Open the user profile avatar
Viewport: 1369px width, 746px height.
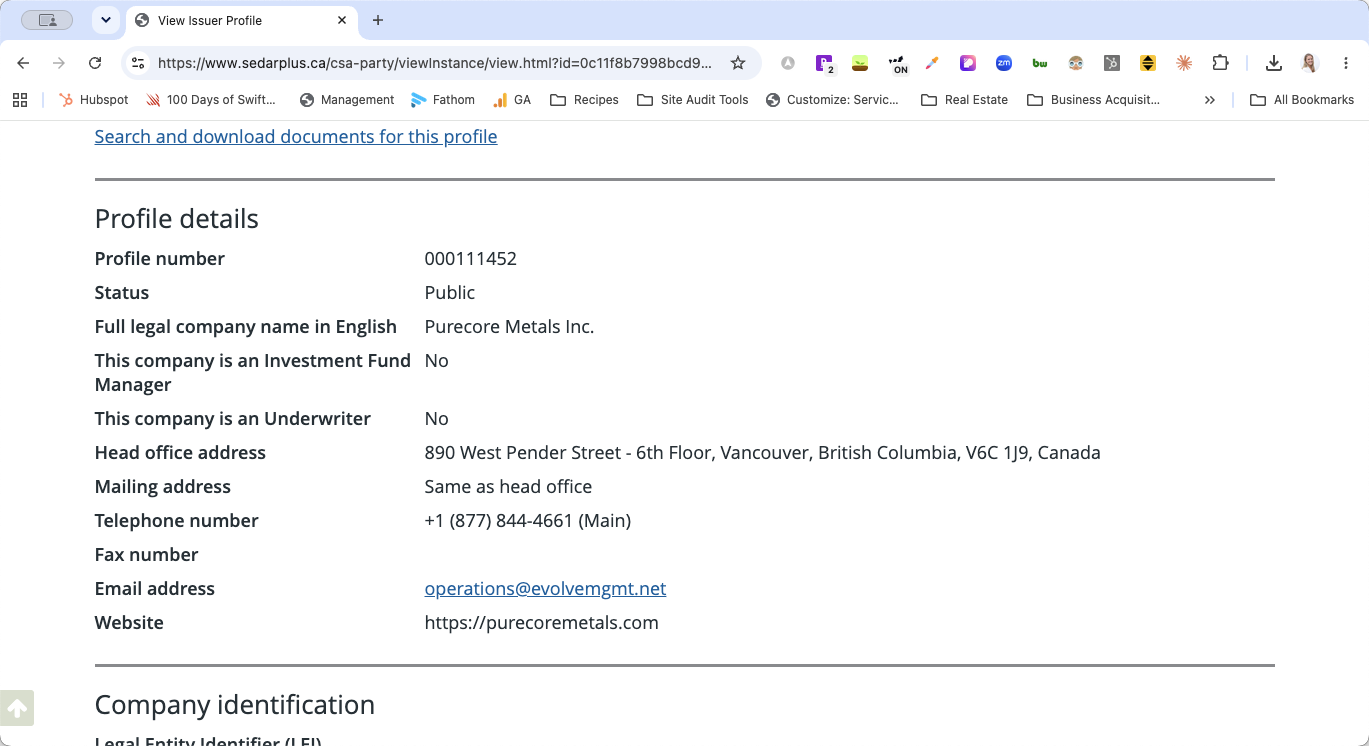[1309, 63]
